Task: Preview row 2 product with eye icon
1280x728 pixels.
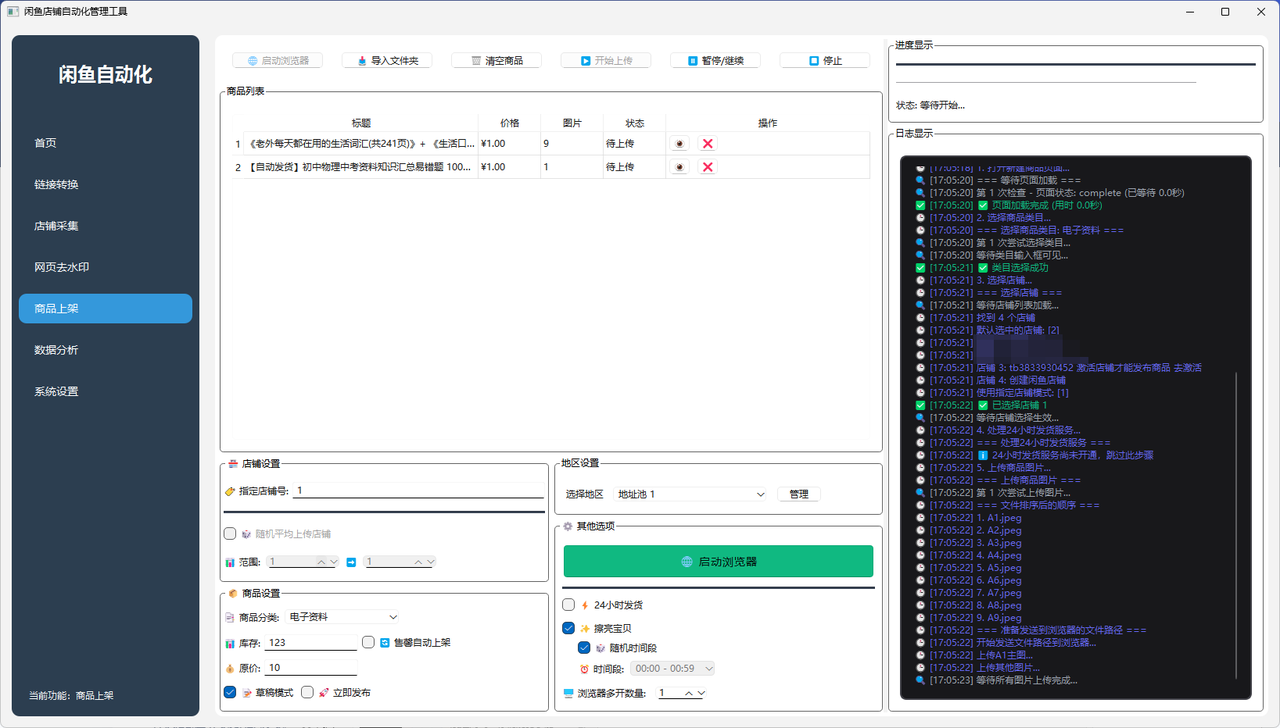Action: pyautogui.click(x=680, y=167)
